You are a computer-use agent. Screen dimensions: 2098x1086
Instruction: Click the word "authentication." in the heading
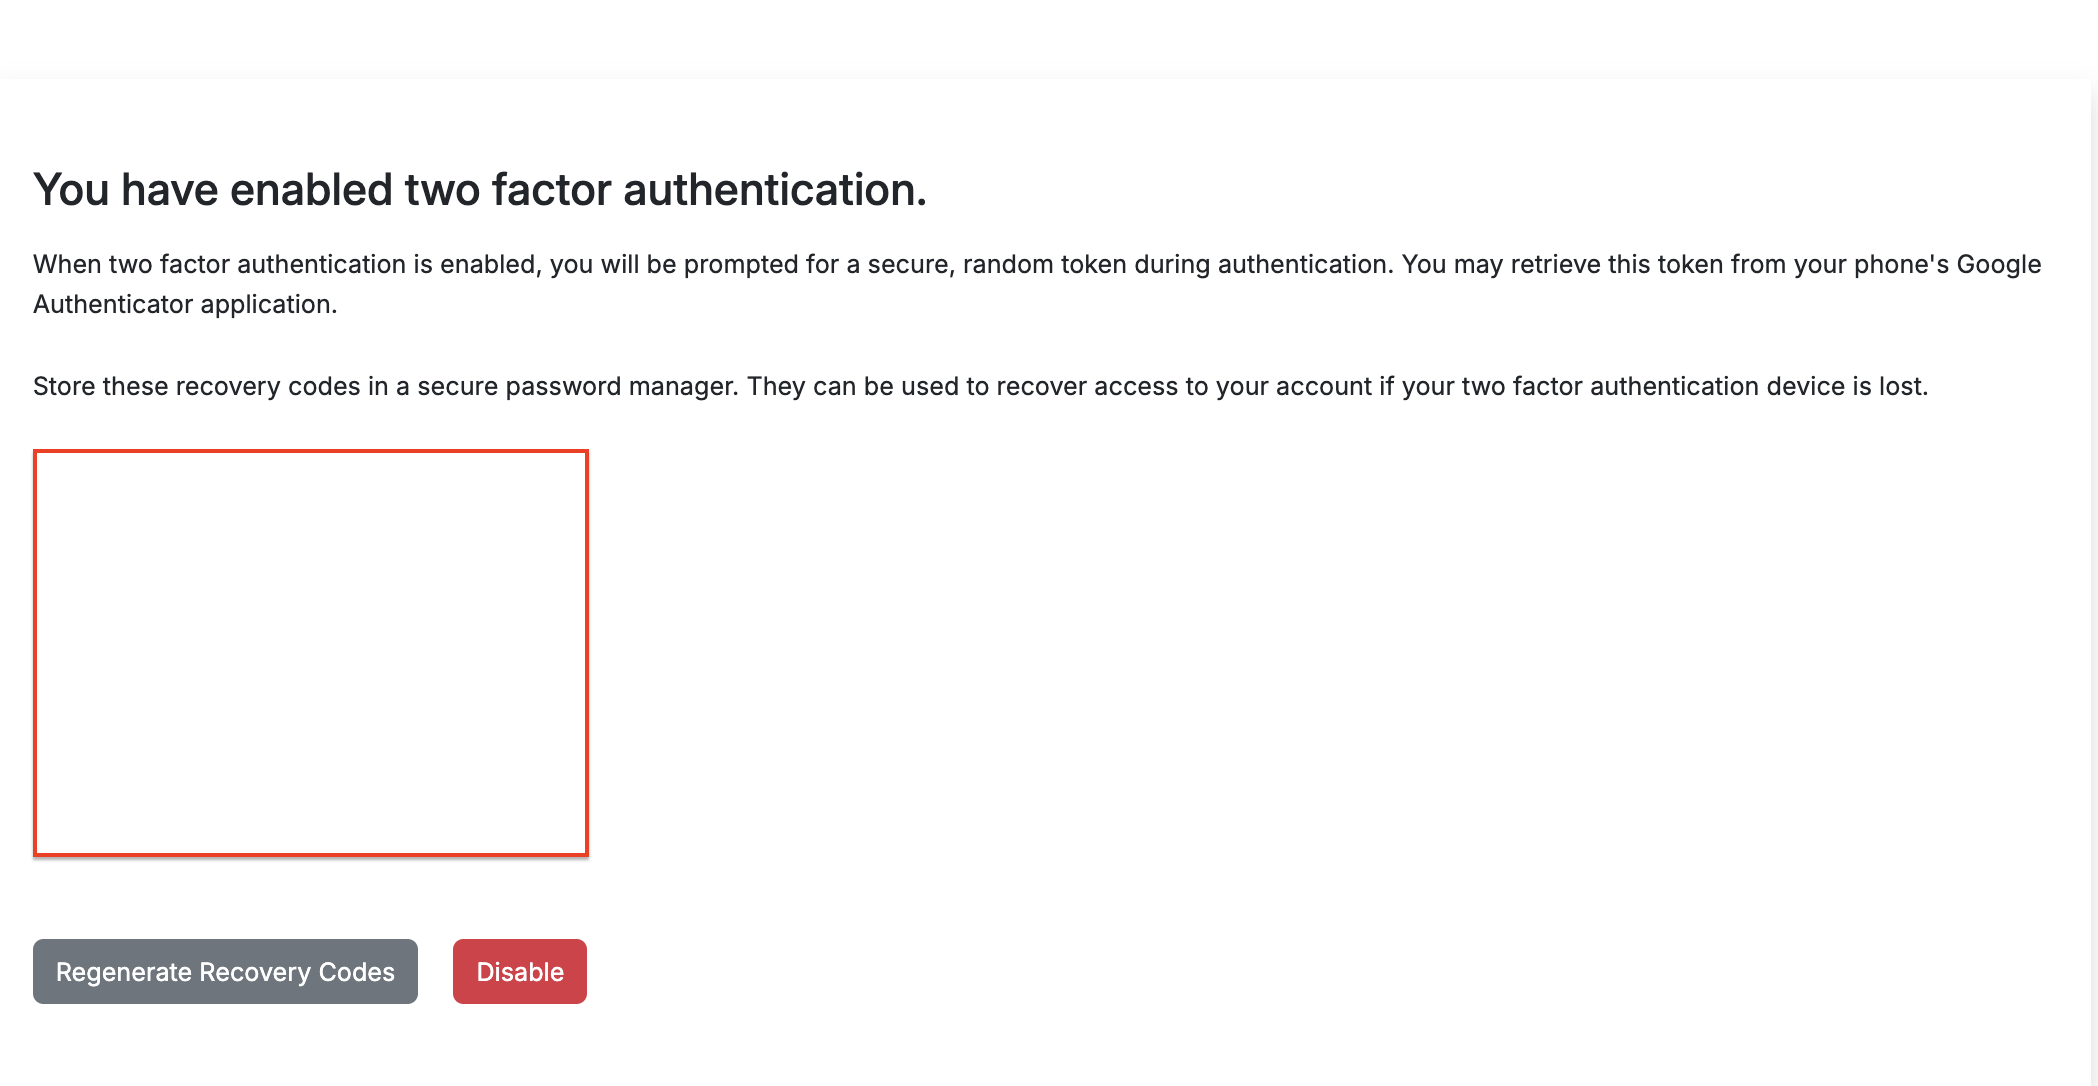(775, 190)
